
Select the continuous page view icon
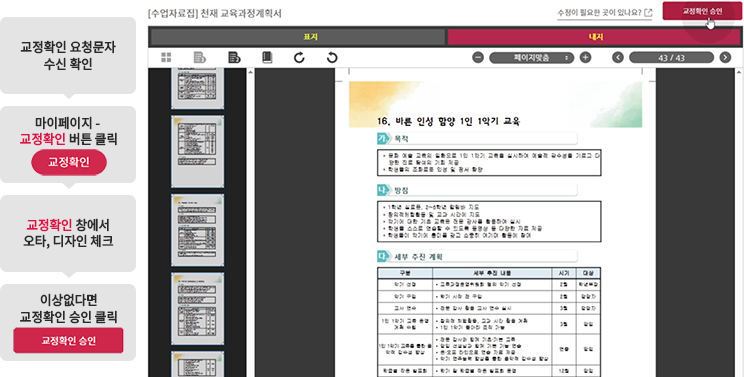[234, 58]
